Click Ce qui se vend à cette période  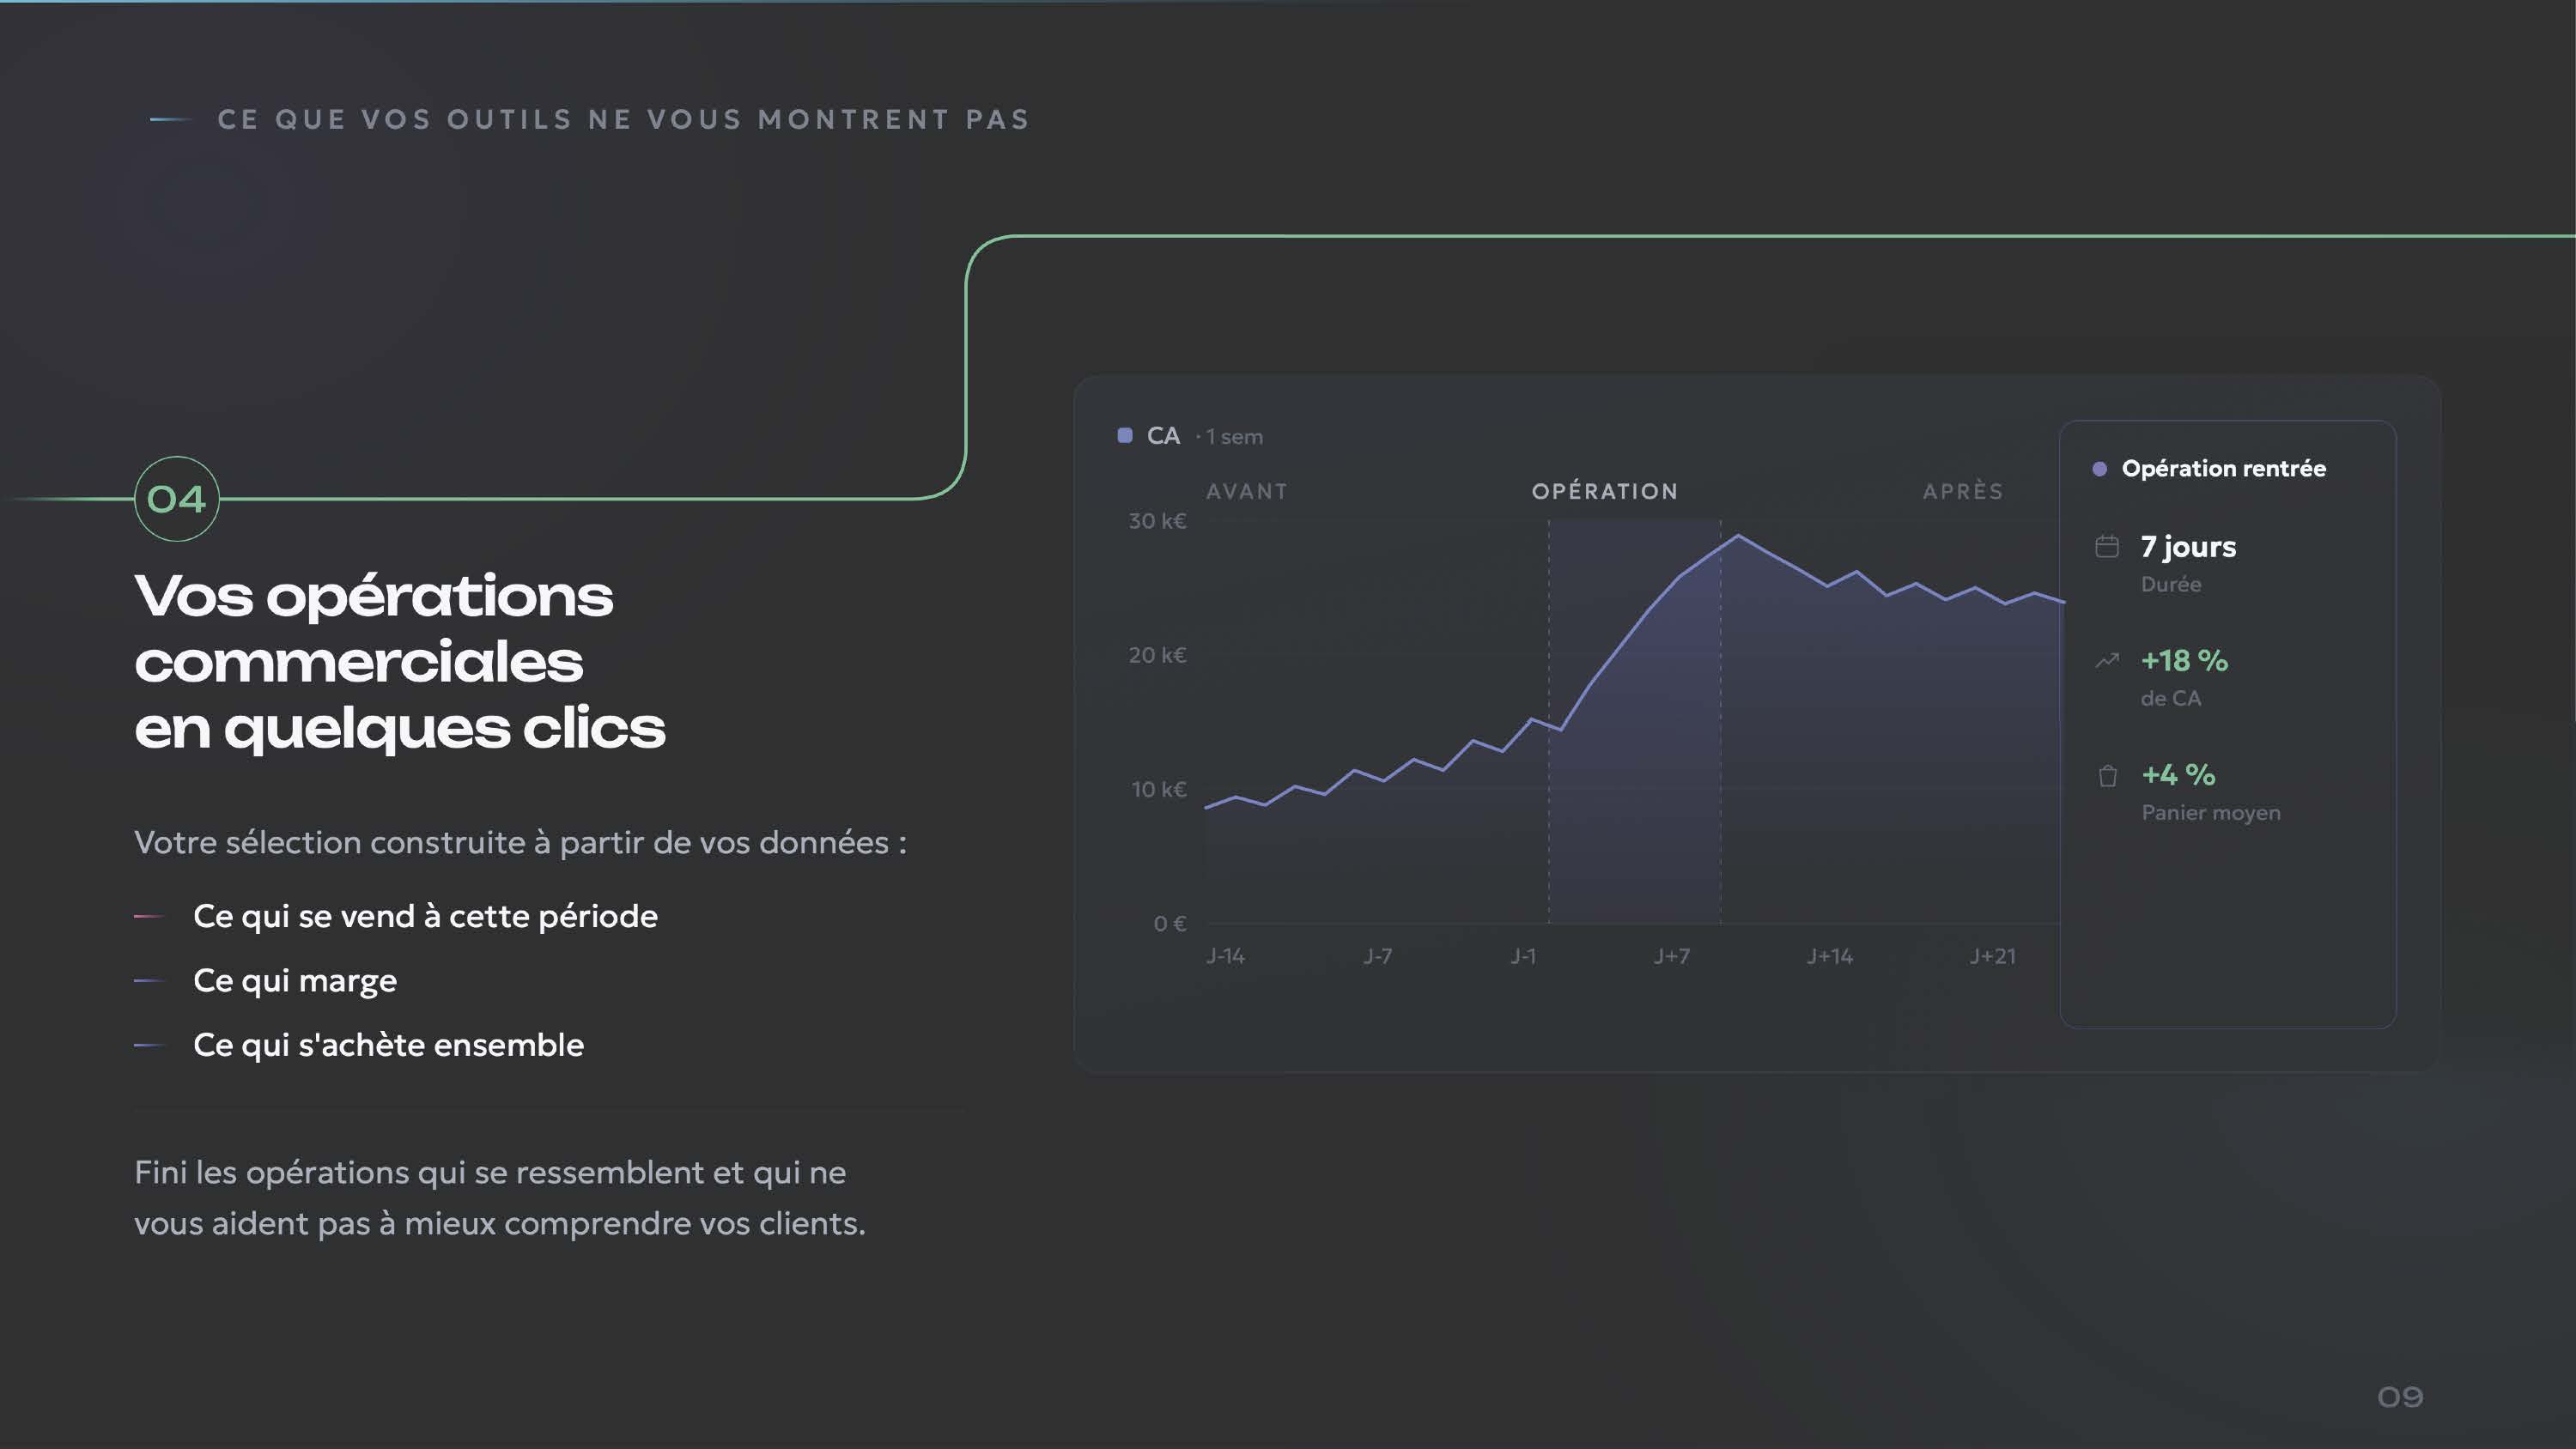tap(425, 916)
